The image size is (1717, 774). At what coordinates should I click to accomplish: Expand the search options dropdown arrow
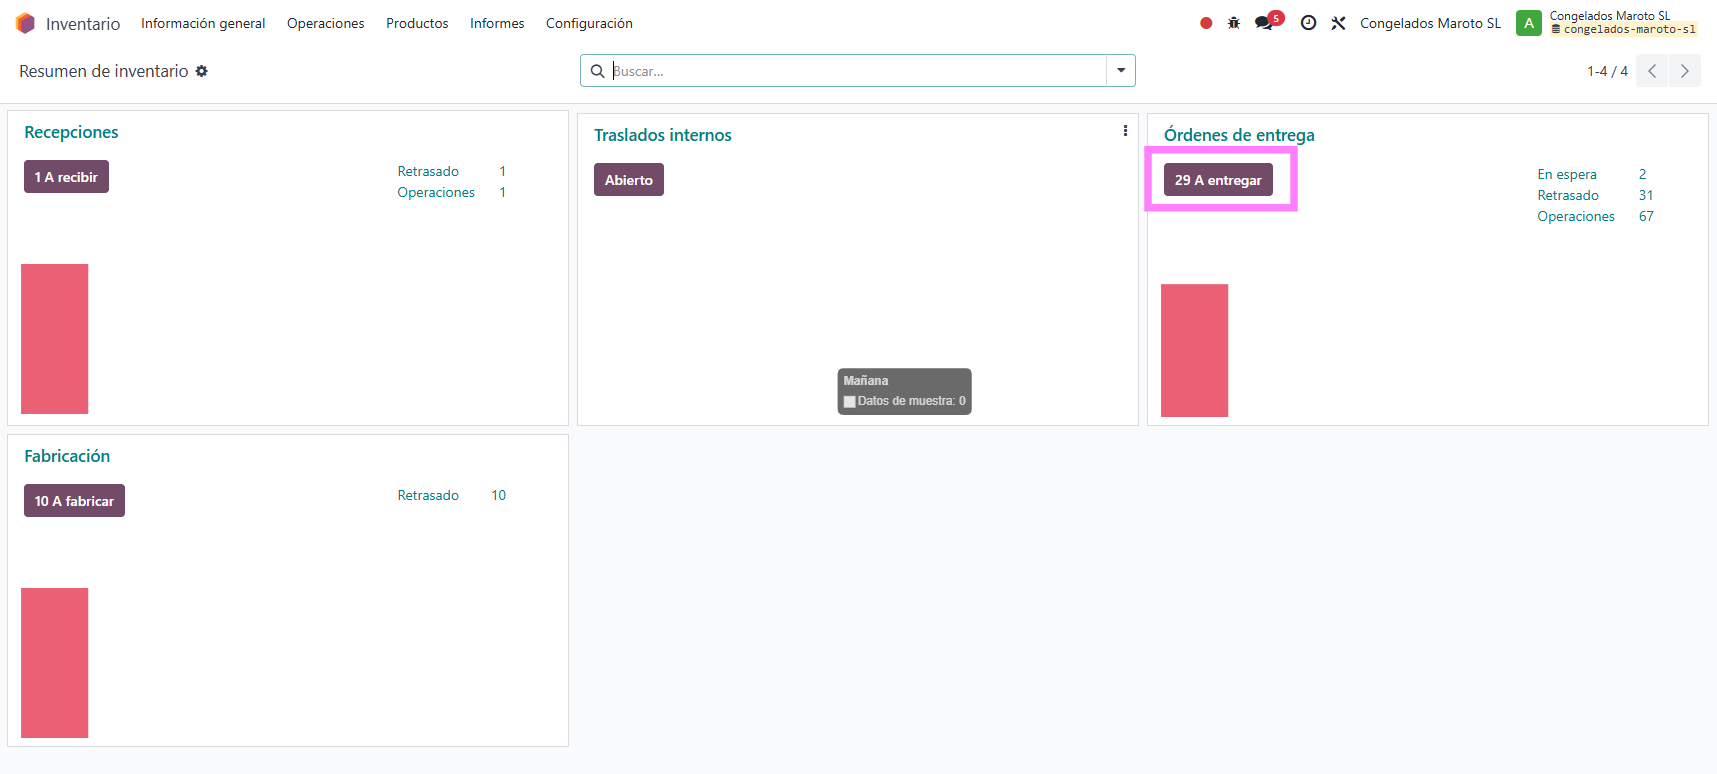pyautogui.click(x=1121, y=71)
